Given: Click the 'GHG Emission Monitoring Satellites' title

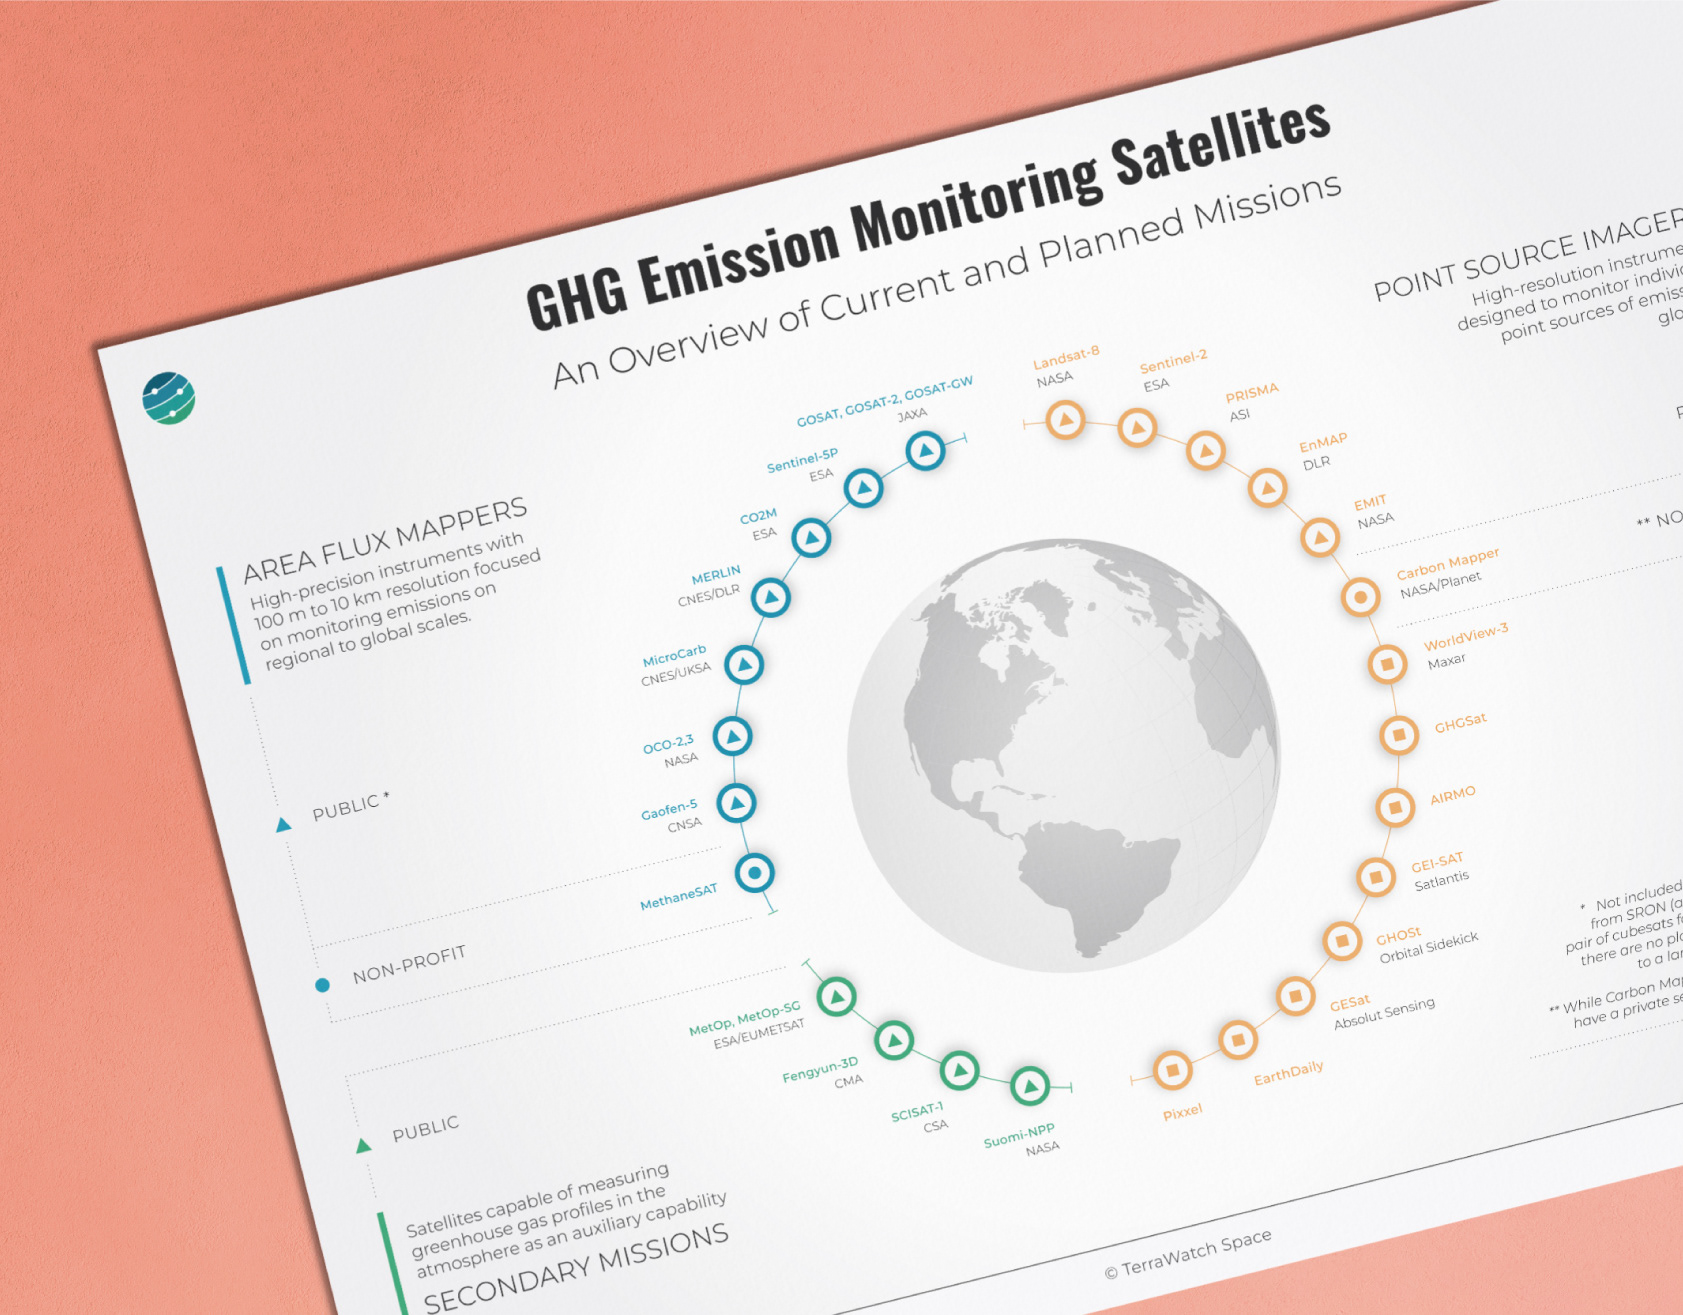Looking at the screenshot, I should point(928,215).
